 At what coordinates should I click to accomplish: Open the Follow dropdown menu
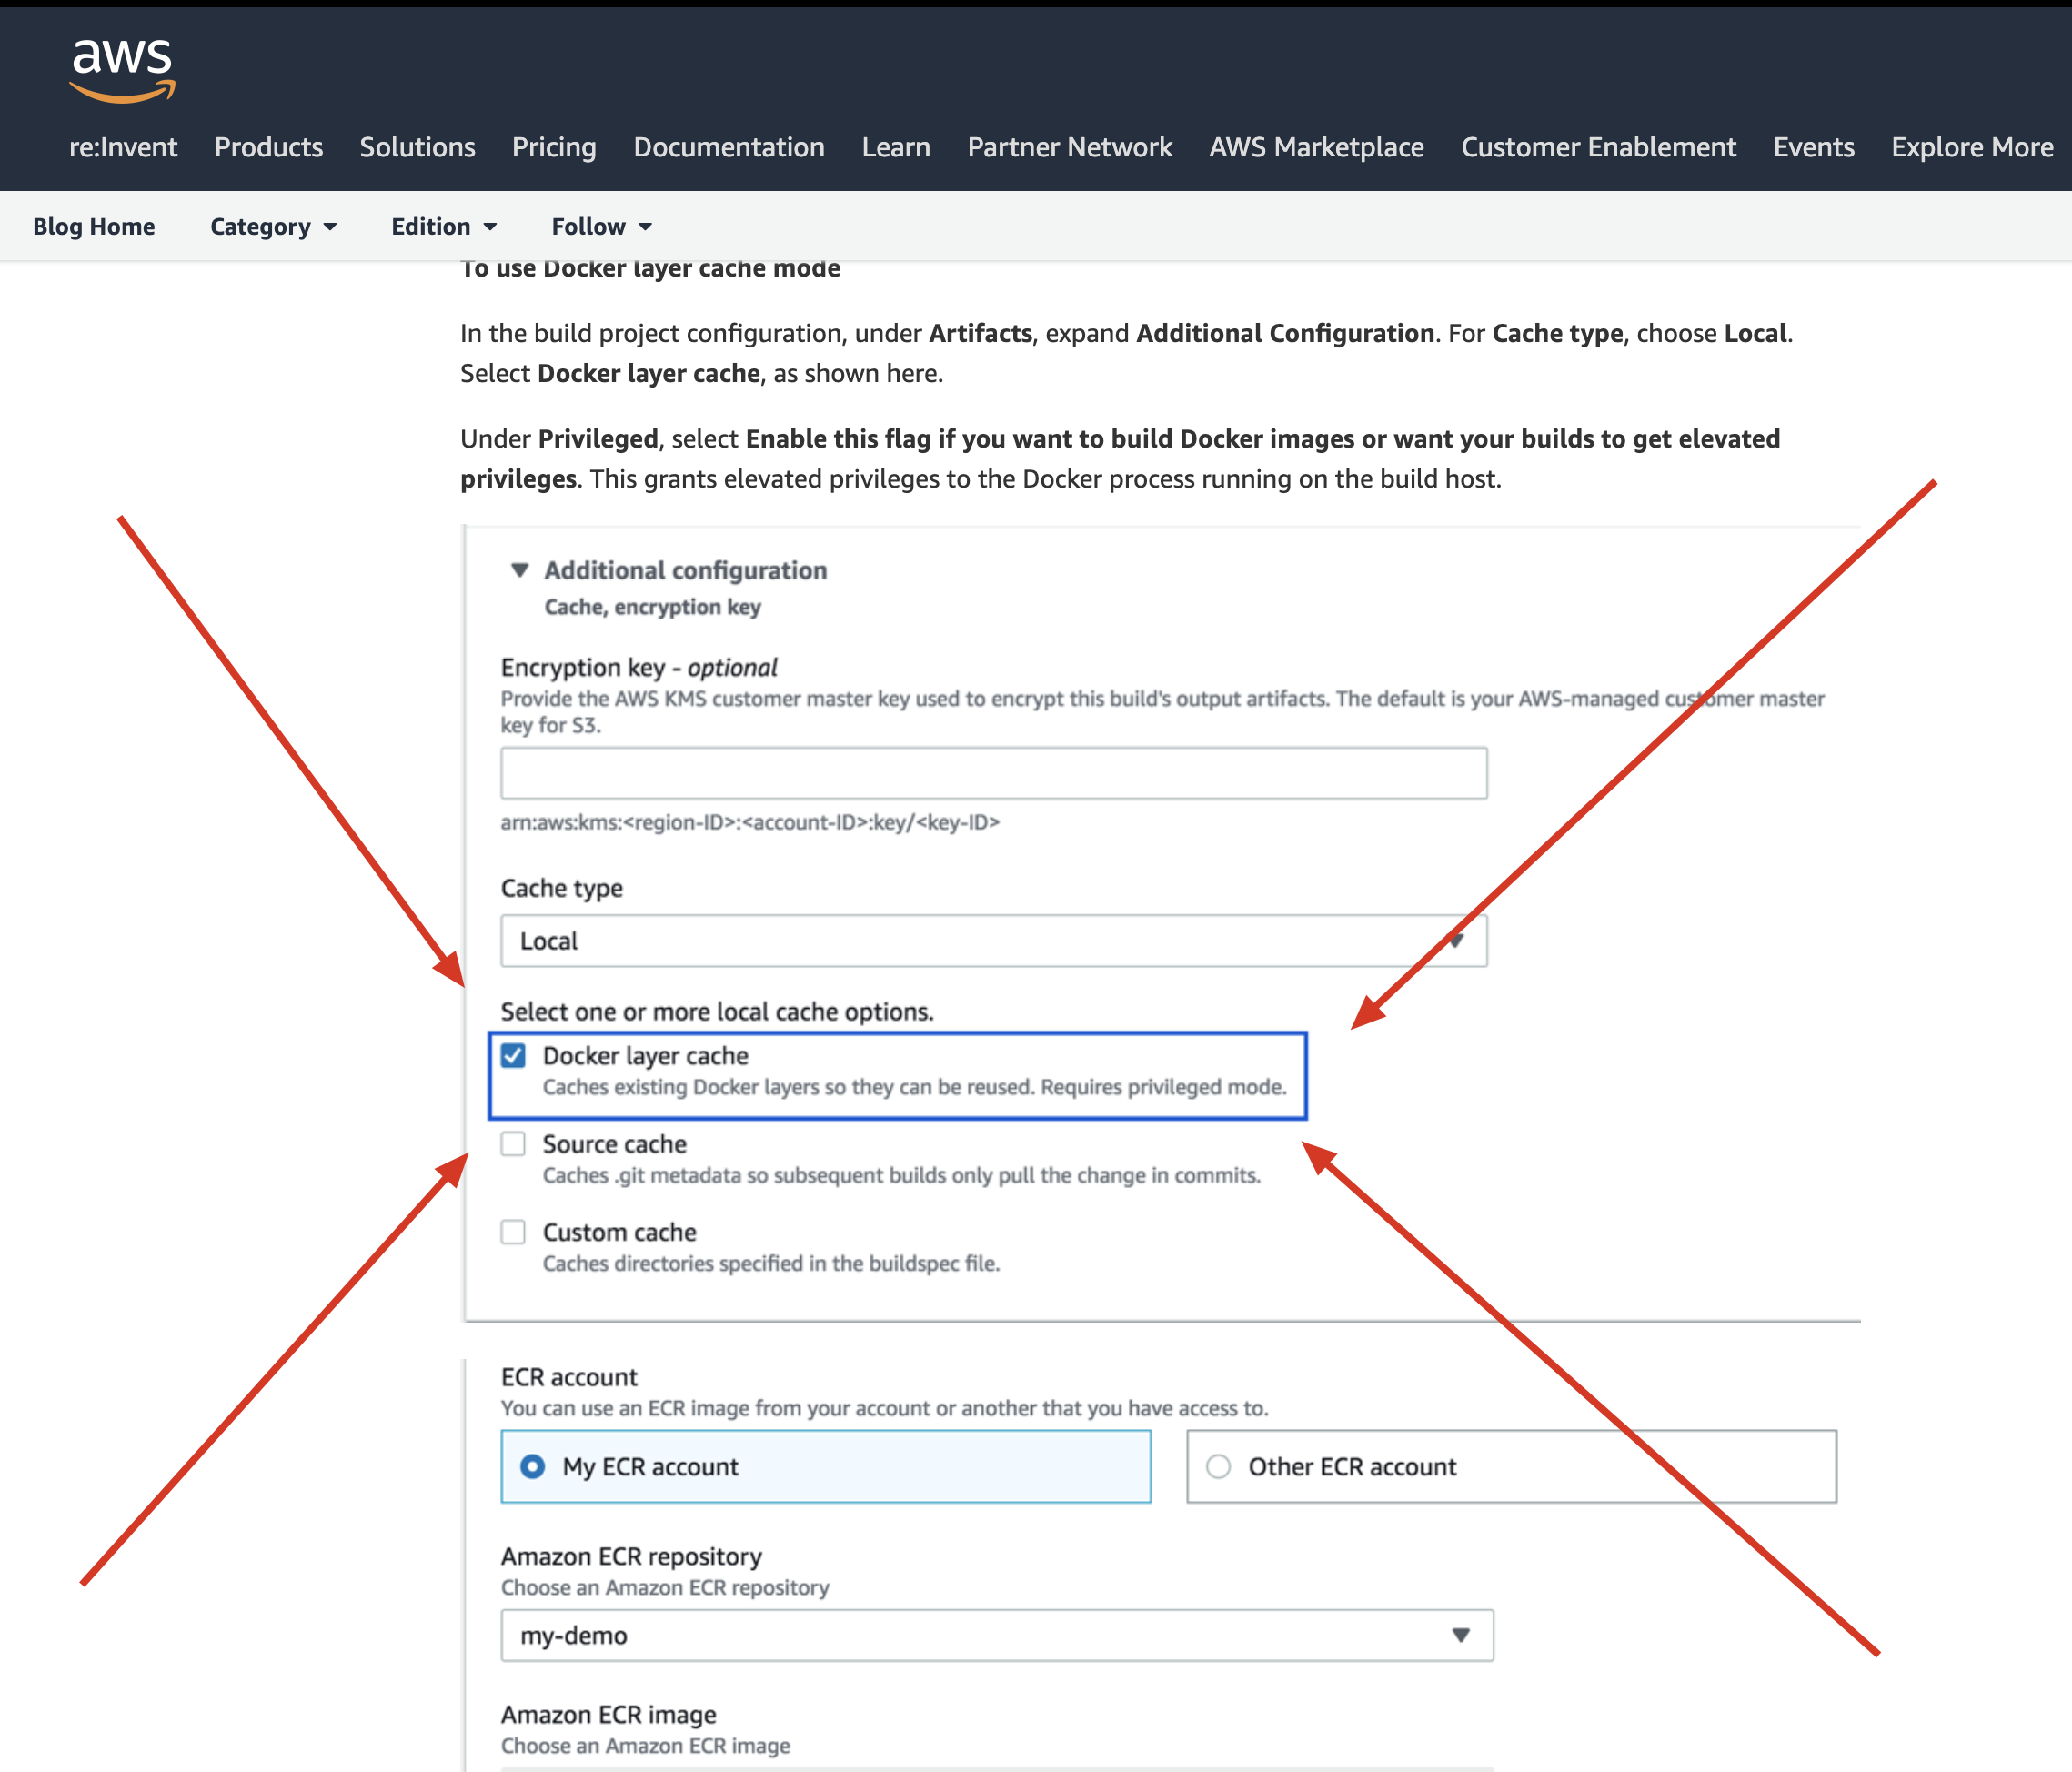point(601,227)
